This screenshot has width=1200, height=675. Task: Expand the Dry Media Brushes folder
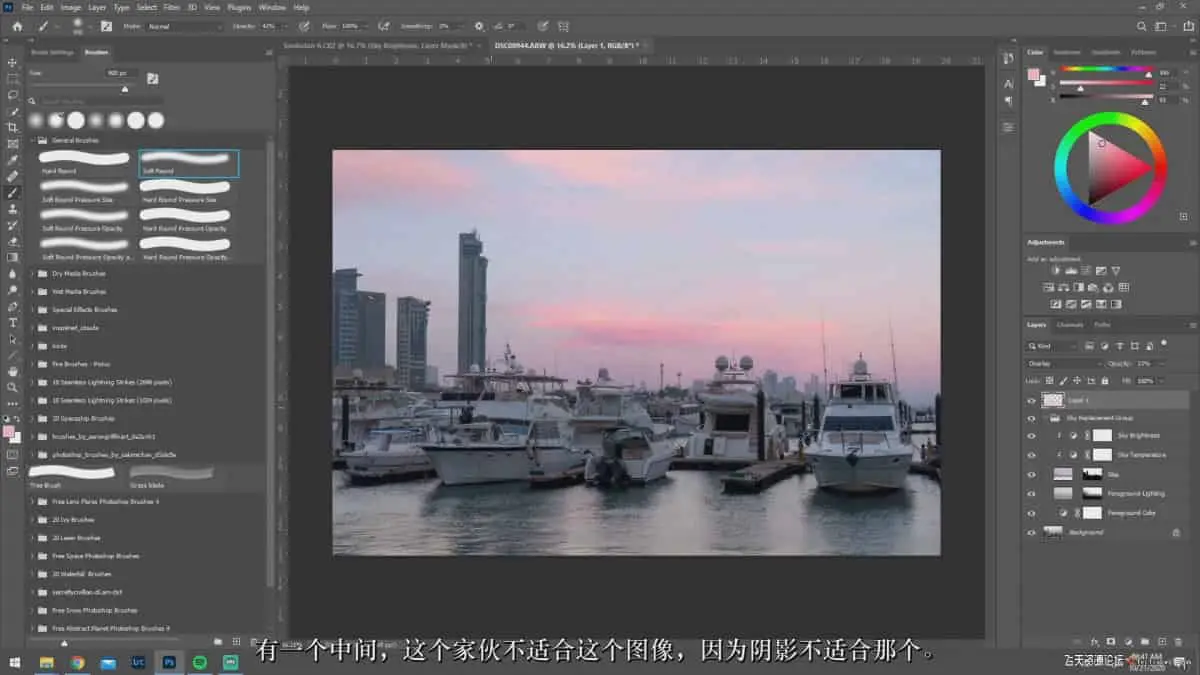(32, 273)
